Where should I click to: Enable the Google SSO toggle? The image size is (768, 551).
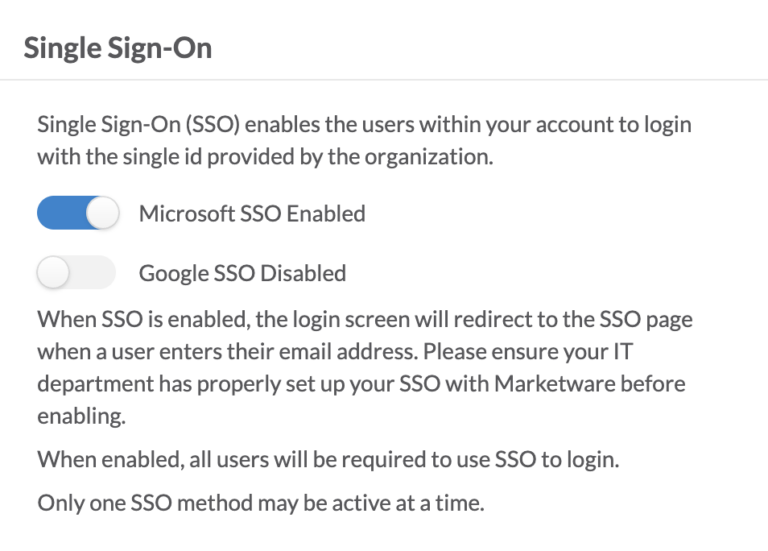point(76,272)
